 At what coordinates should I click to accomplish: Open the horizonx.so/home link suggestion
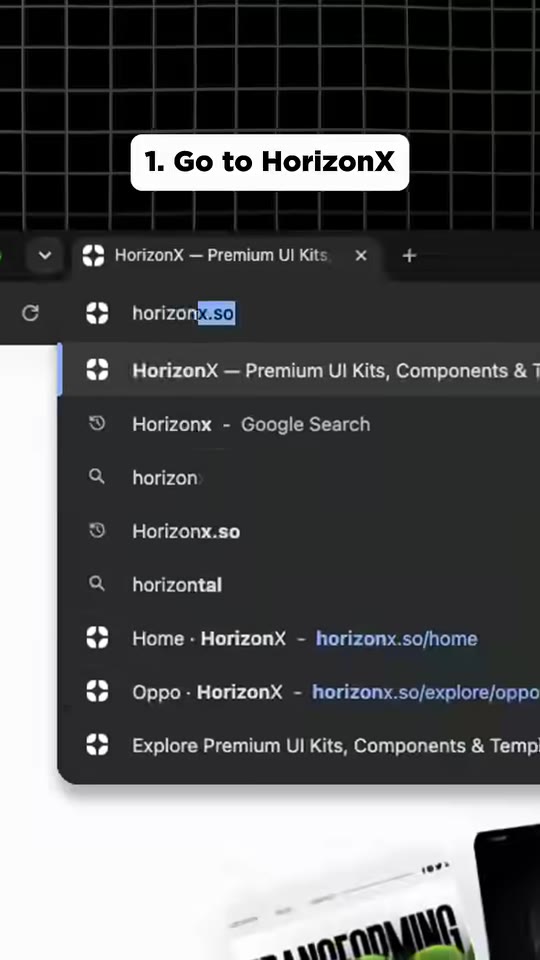pos(299,638)
